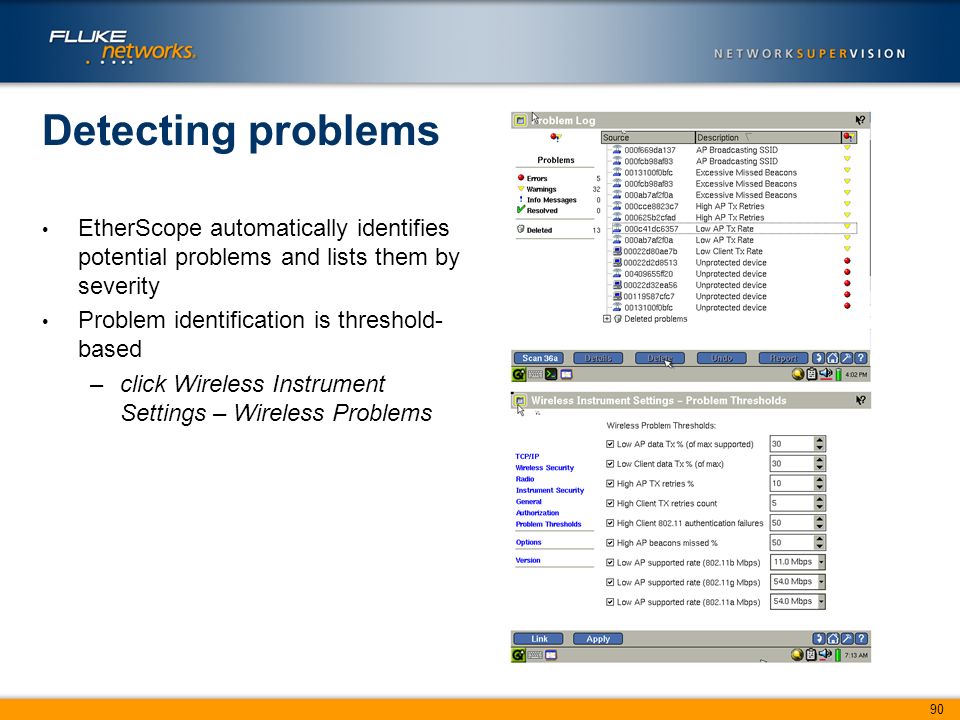Toggle Low AP supported rate 802.11g checkbox
960x720 pixels.
click(x=610, y=582)
